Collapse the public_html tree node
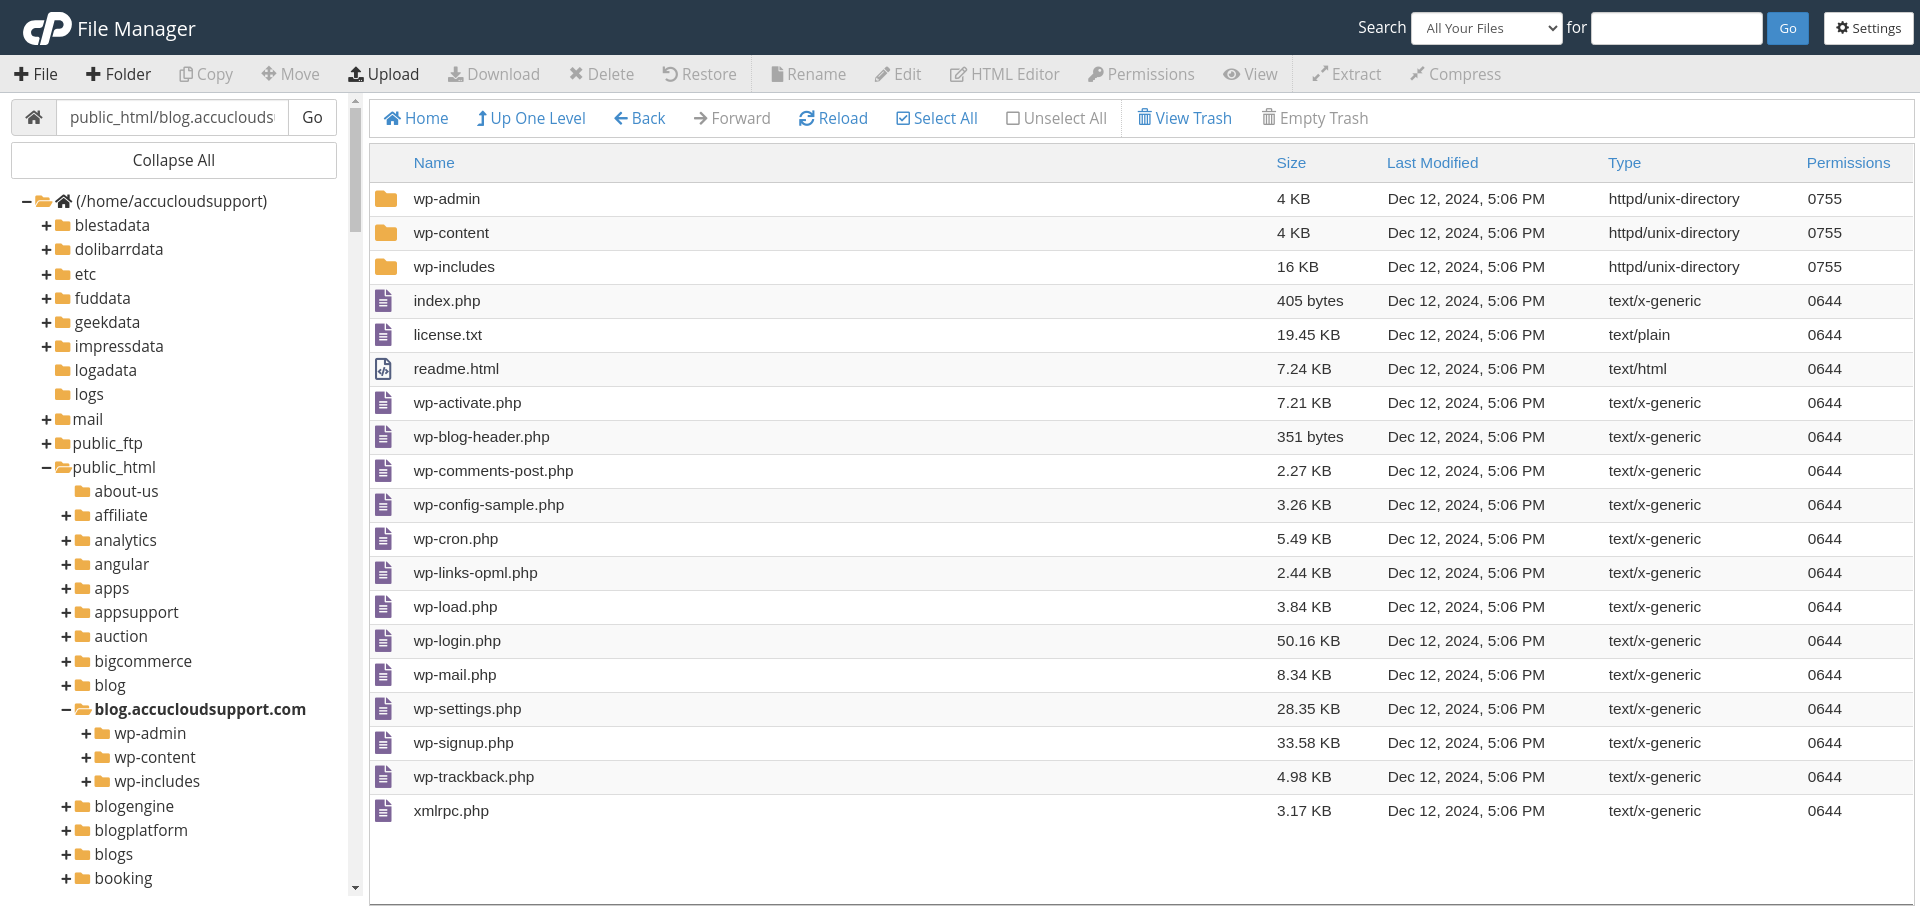 [x=46, y=468]
